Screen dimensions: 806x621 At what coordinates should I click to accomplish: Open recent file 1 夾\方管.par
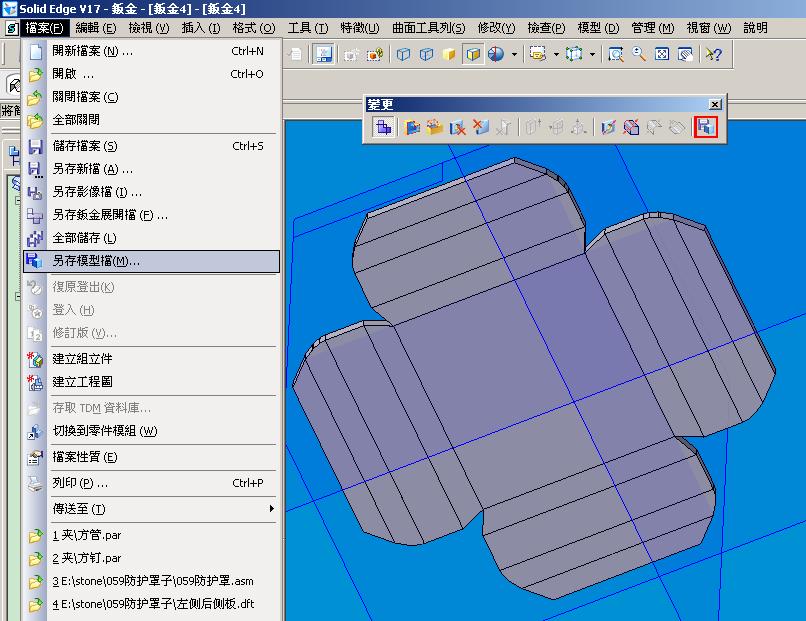click(x=152, y=535)
